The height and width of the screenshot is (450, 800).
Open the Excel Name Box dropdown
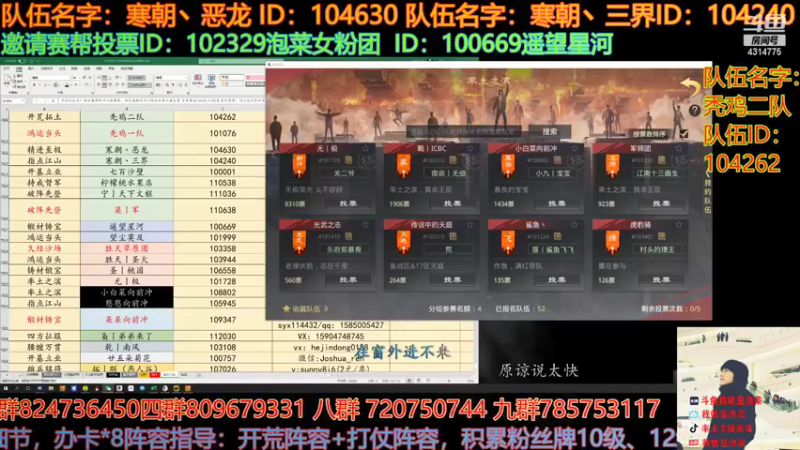point(22,101)
